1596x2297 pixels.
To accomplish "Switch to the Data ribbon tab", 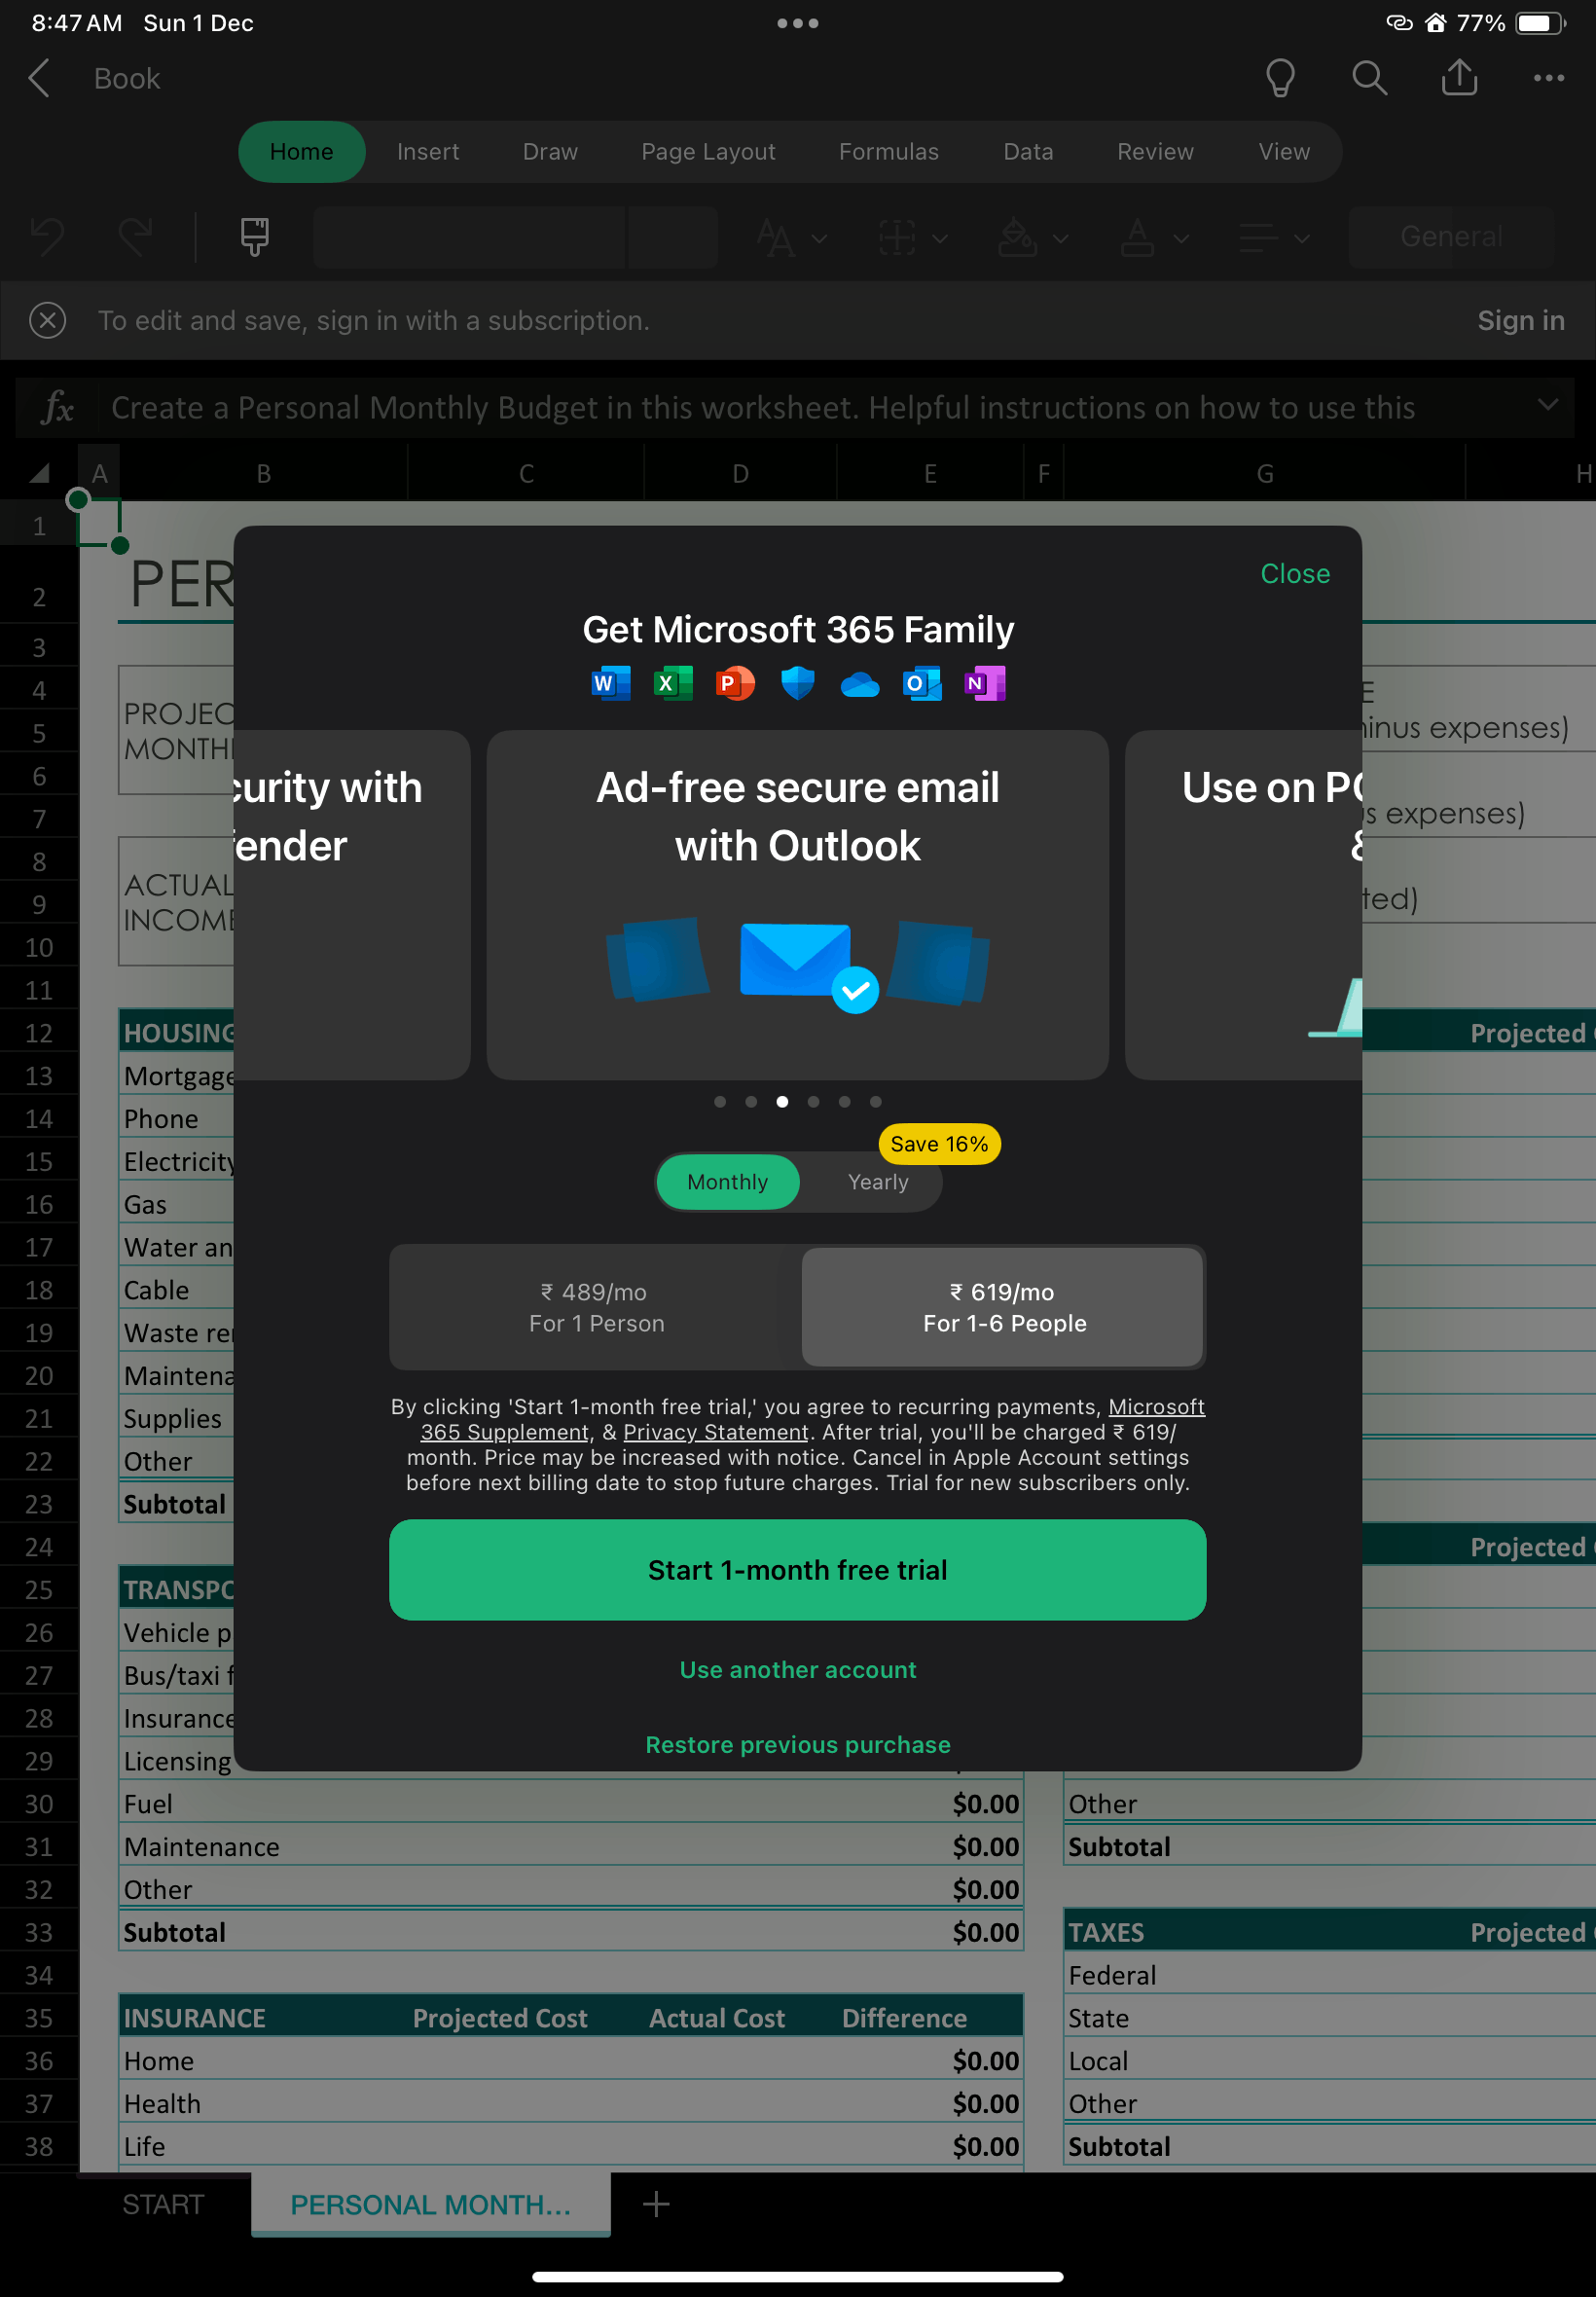I will pyautogui.click(x=1028, y=151).
